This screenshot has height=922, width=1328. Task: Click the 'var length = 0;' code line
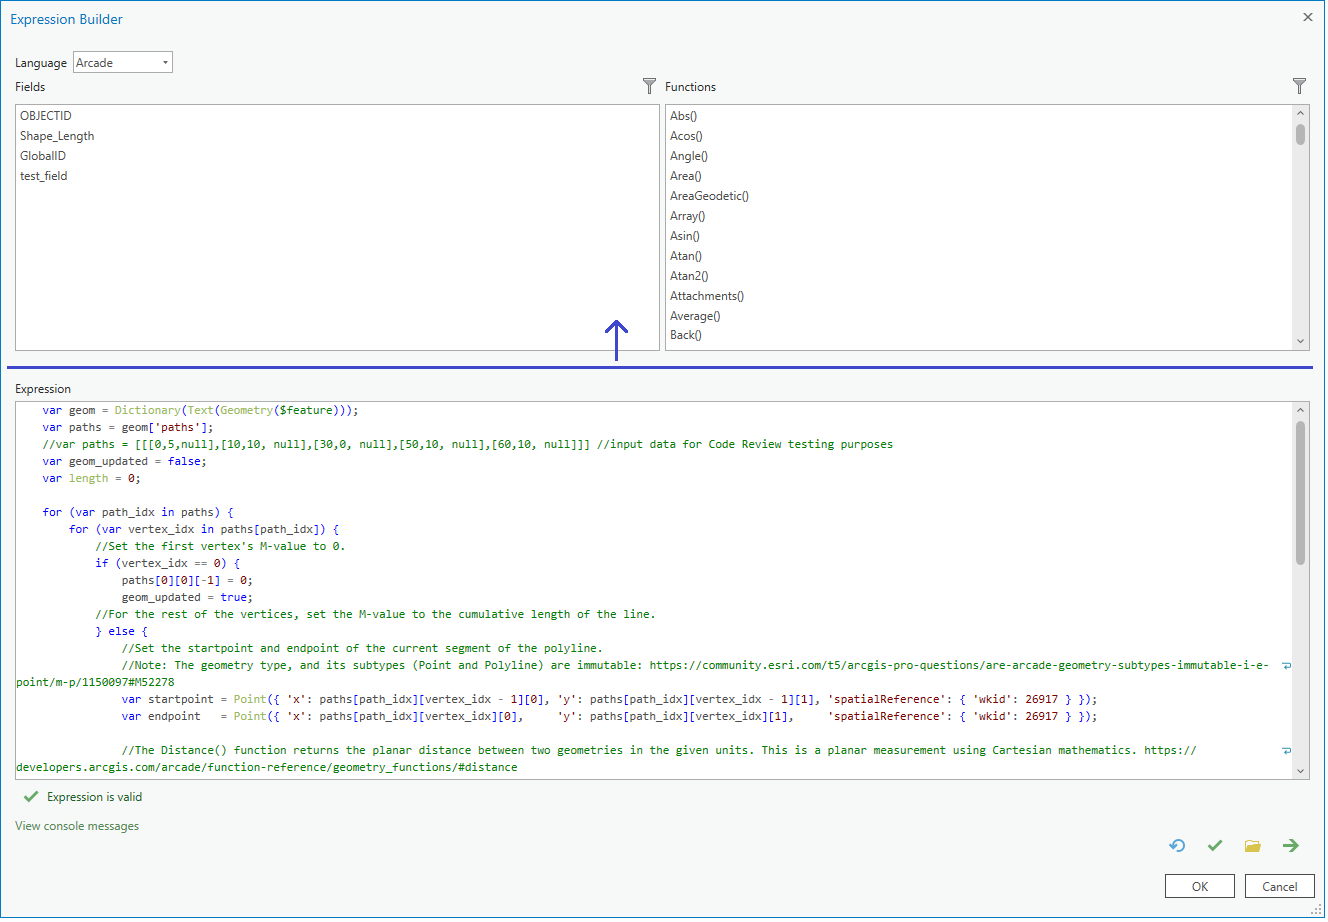click(92, 478)
